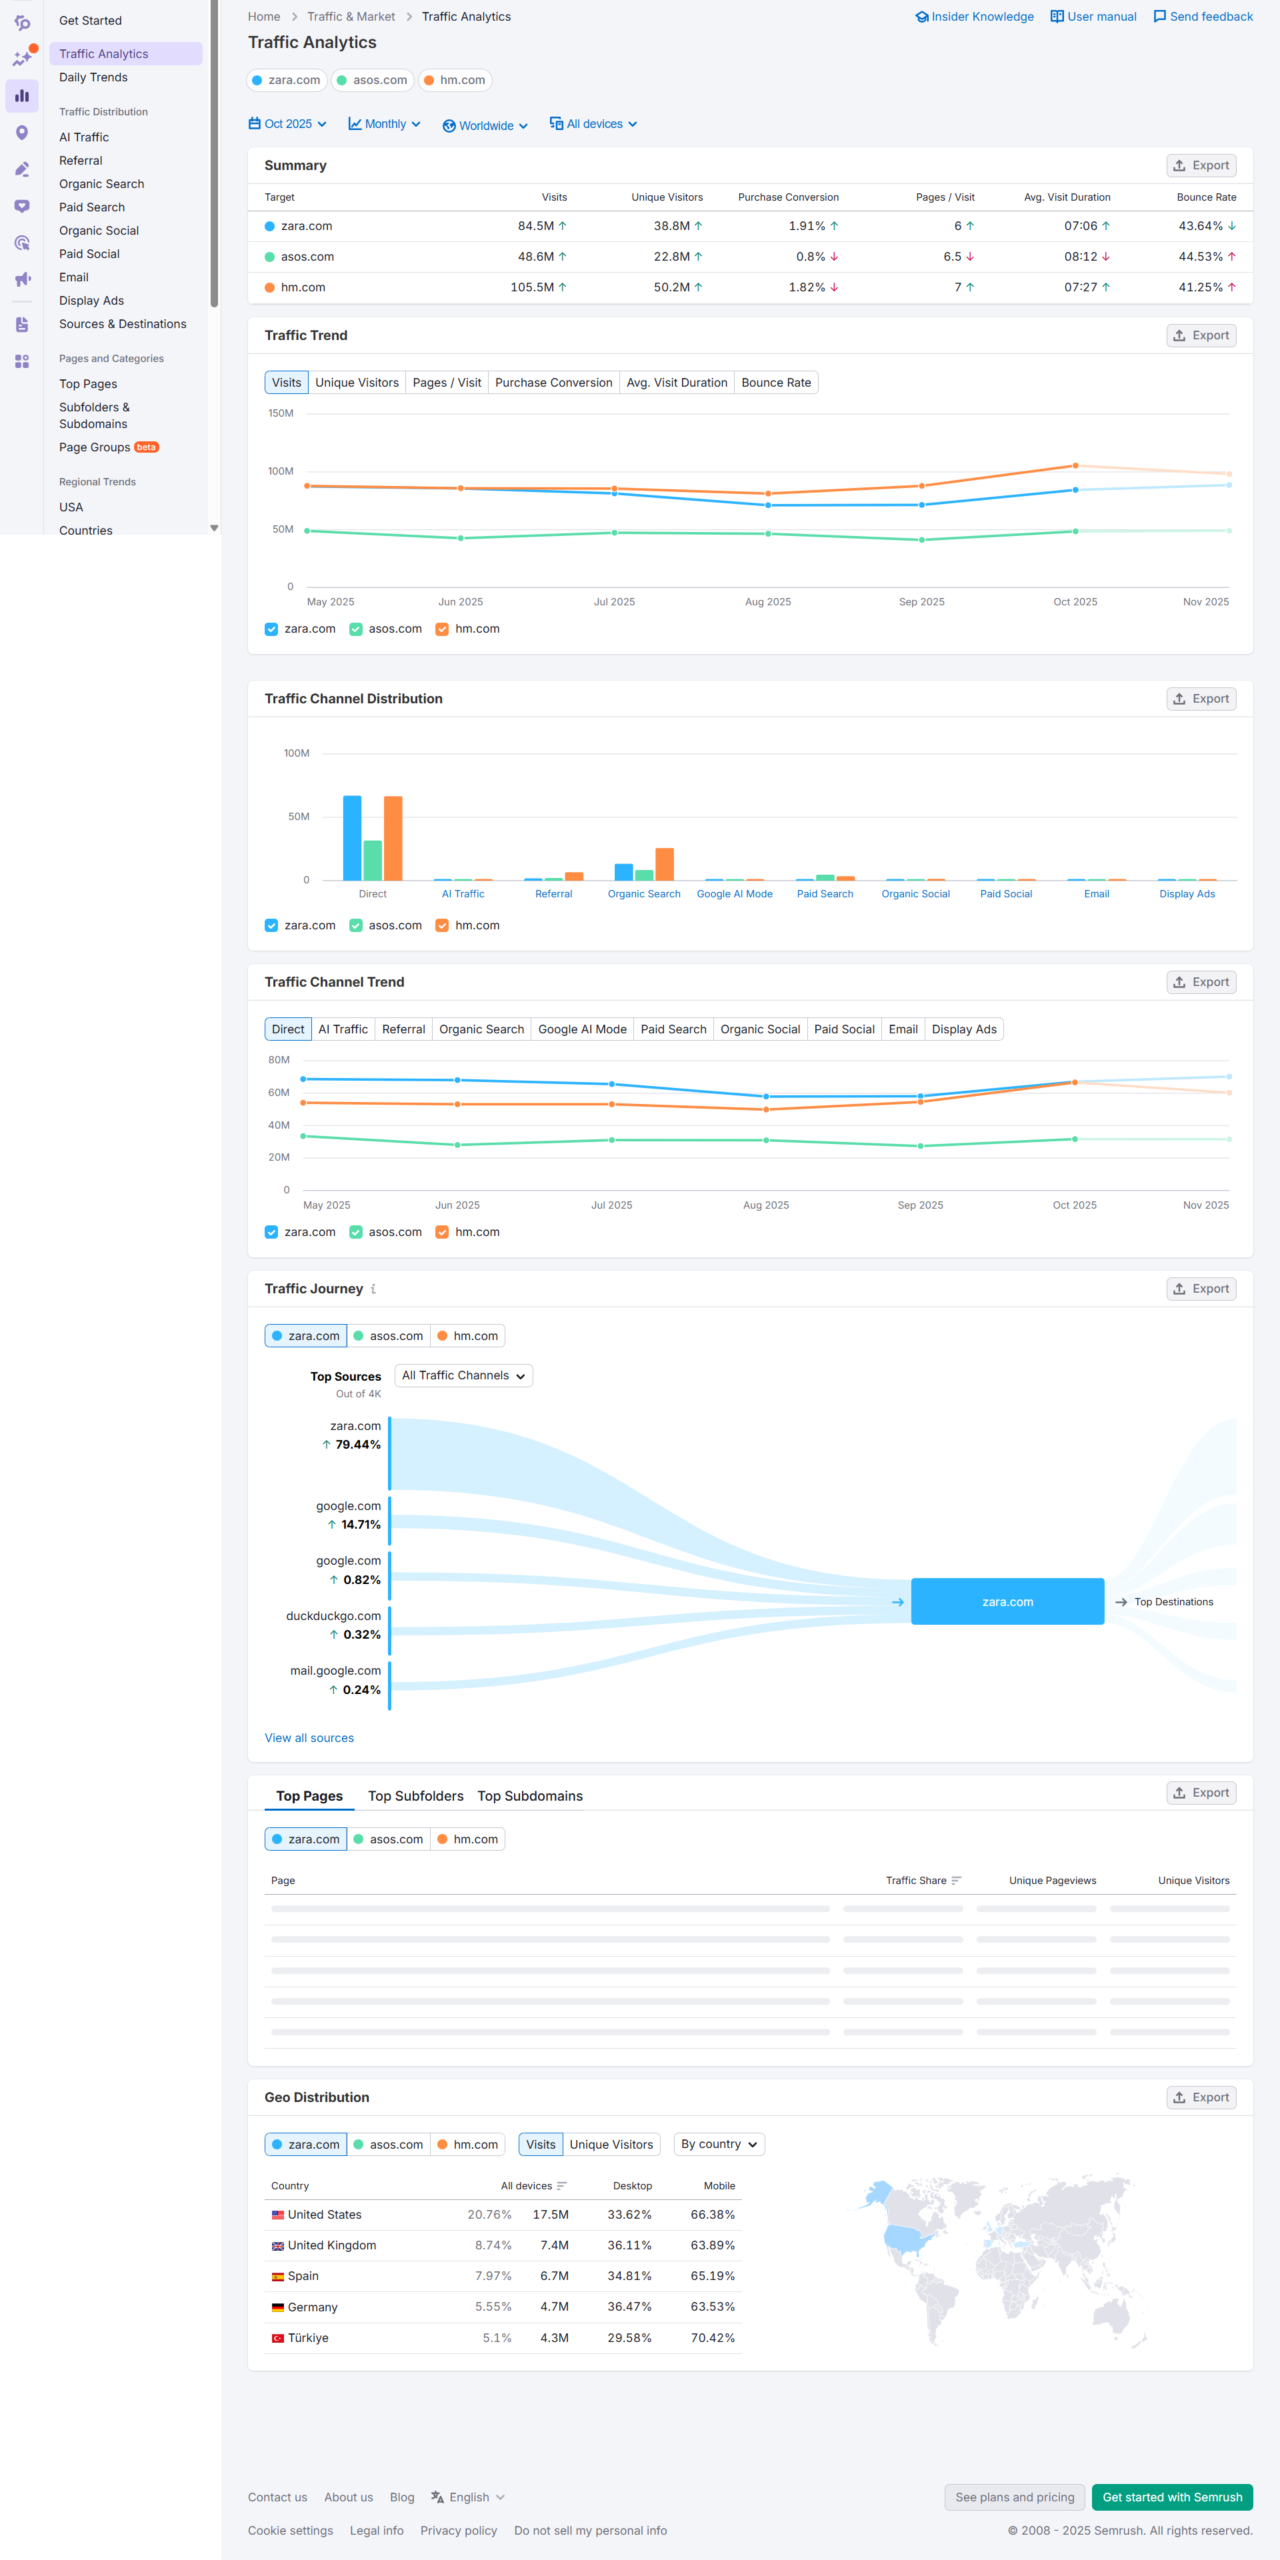Image resolution: width=1280 pixels, height=2560 pixels.
Task: Open the SEO toolkit sidebar icon
Action: click(22, 22)
